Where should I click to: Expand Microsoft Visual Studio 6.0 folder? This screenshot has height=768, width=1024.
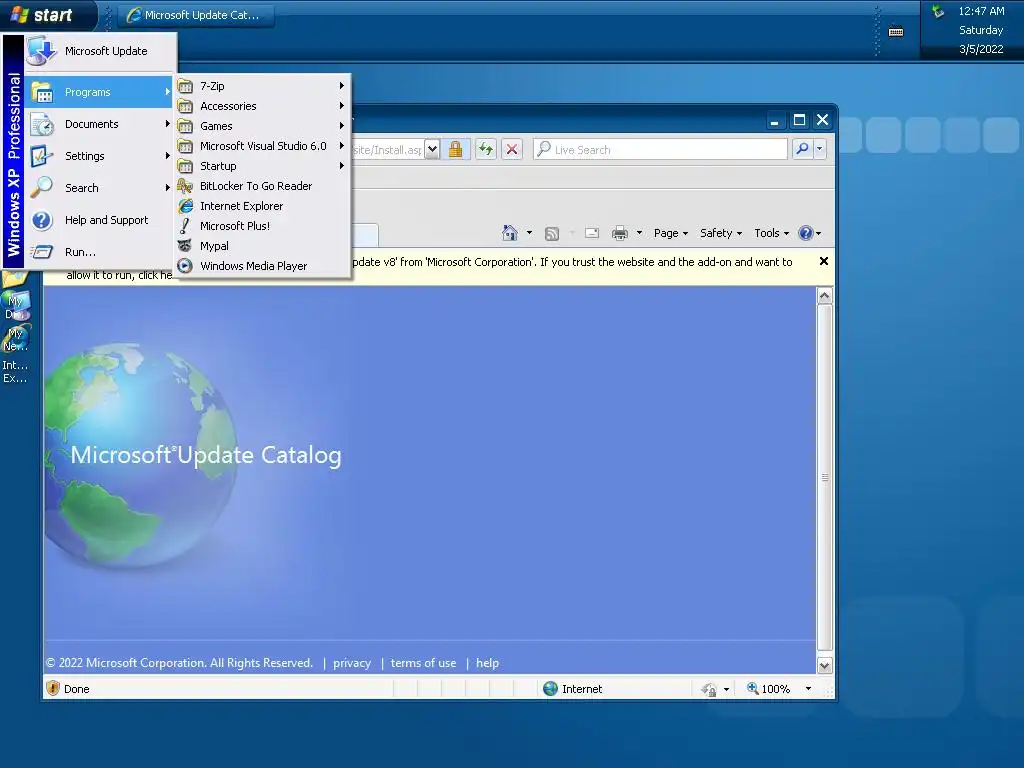tap(263, 146)
